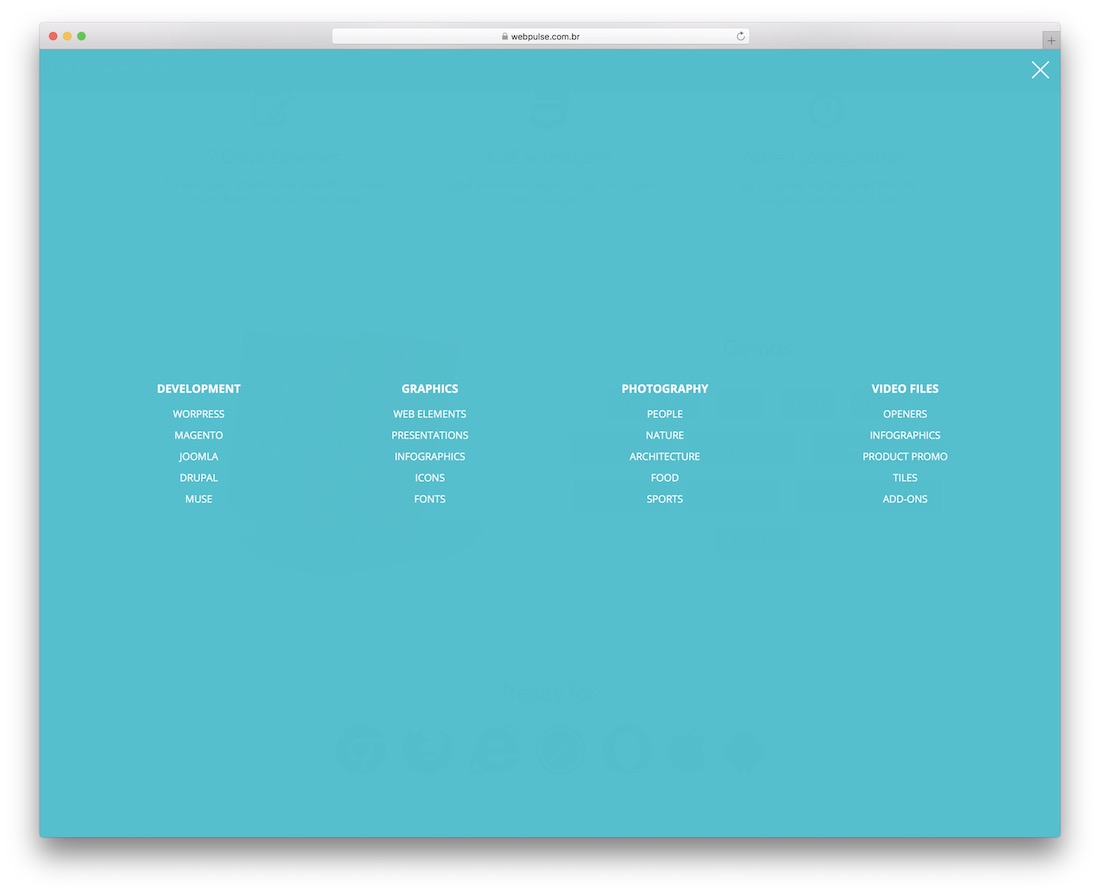Open Infographics under Graphics

pos(429,456)
